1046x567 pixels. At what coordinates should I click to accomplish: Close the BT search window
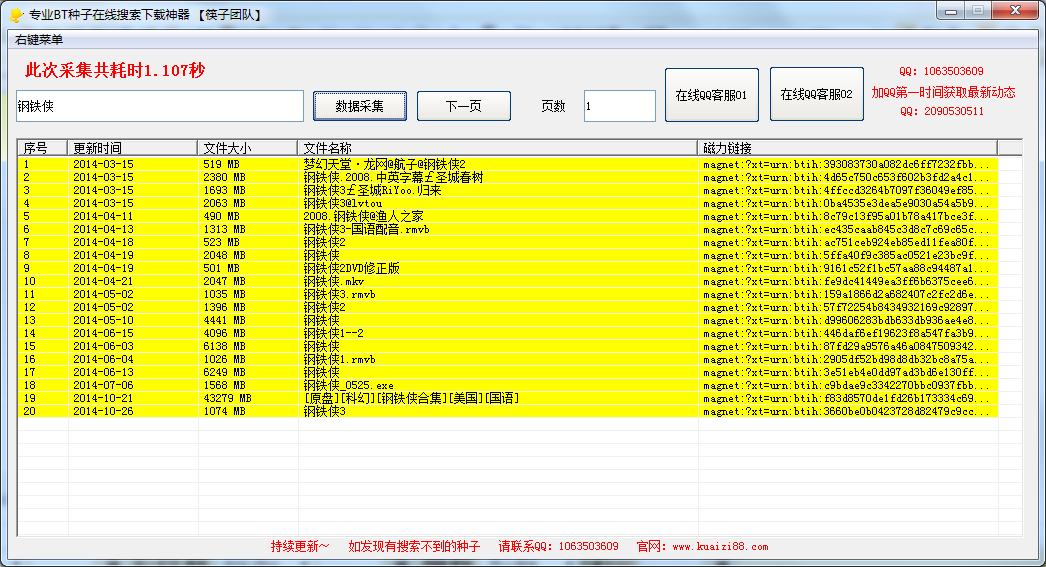[1015, 11]
